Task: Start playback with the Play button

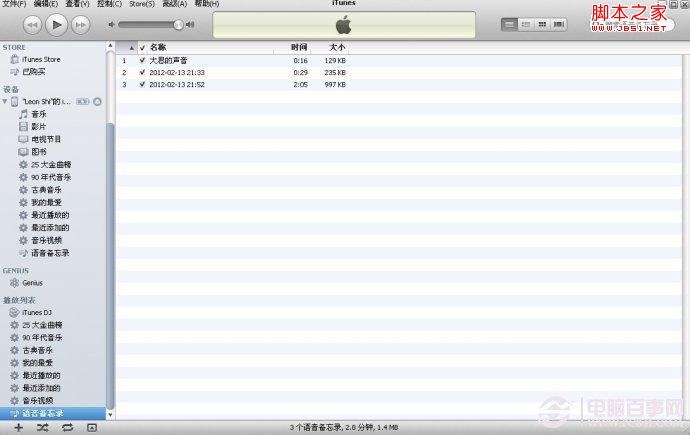Action: click(x=57, y=25)
